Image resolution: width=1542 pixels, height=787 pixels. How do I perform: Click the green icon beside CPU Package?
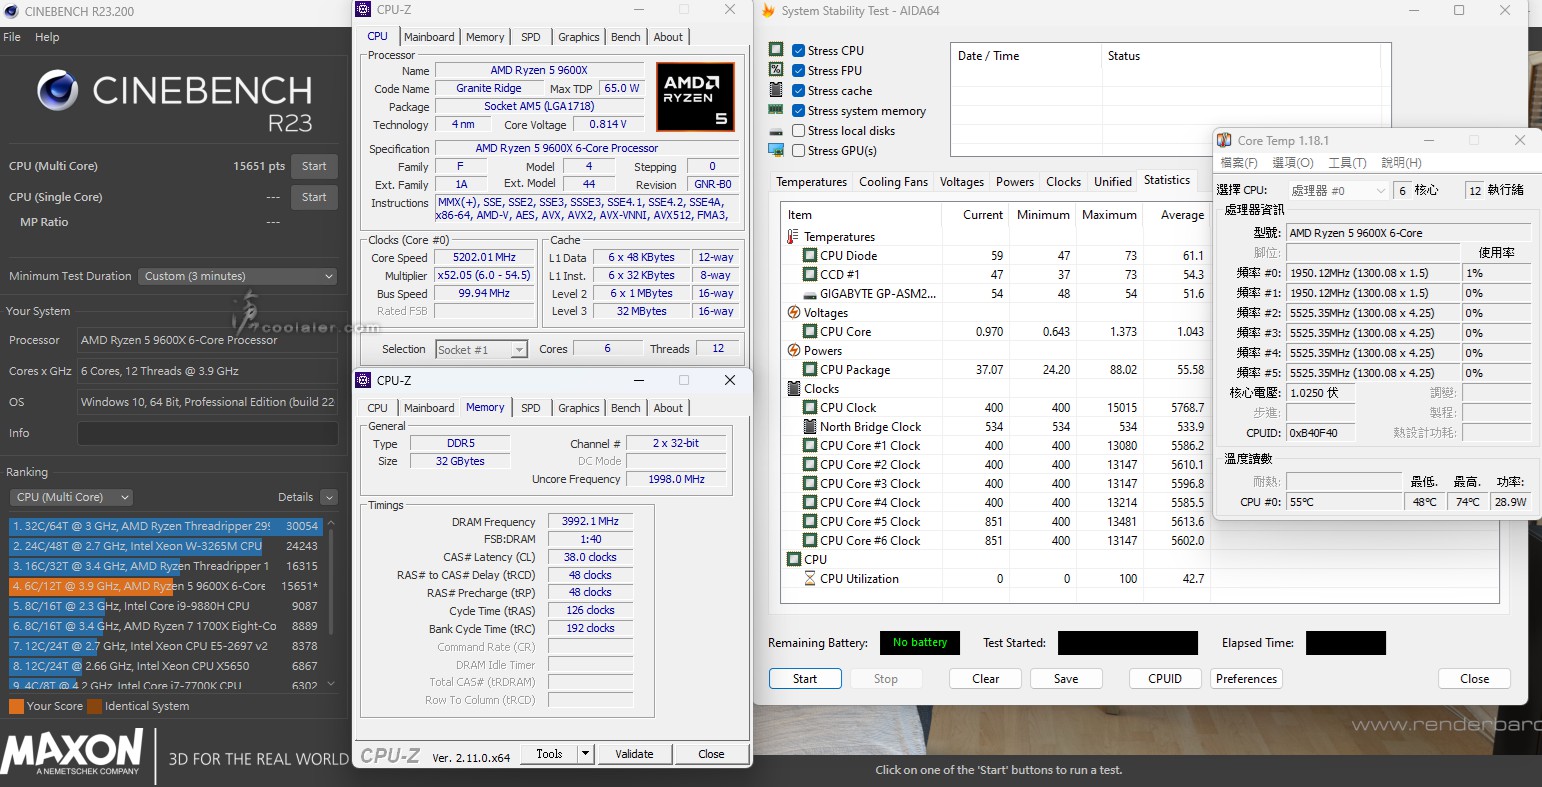[x=810, y=370]
